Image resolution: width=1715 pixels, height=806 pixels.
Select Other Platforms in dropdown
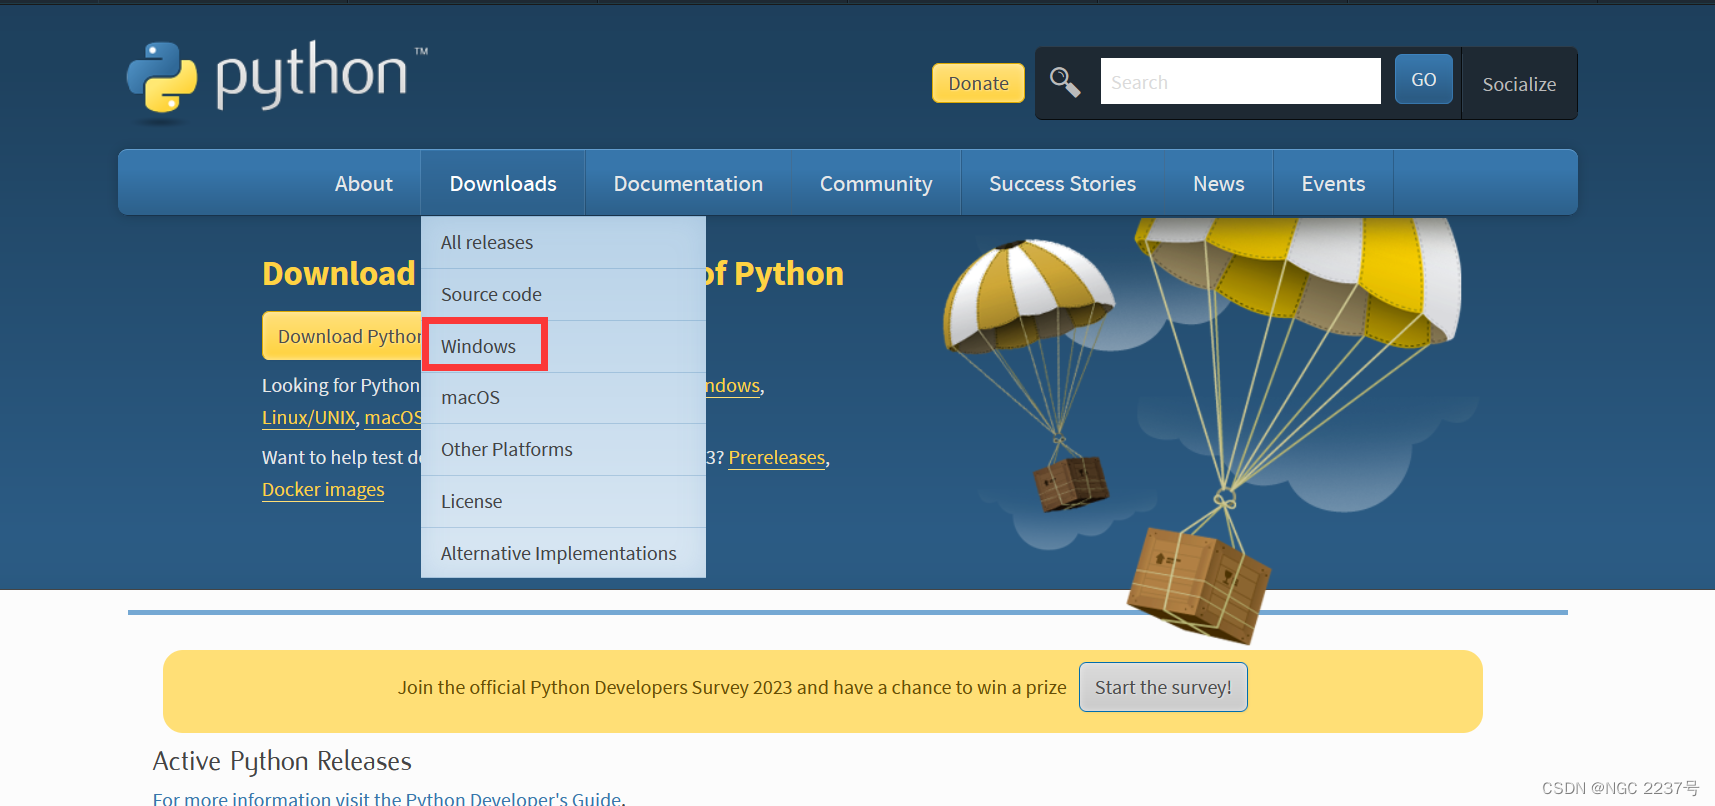tap(563, 449)
